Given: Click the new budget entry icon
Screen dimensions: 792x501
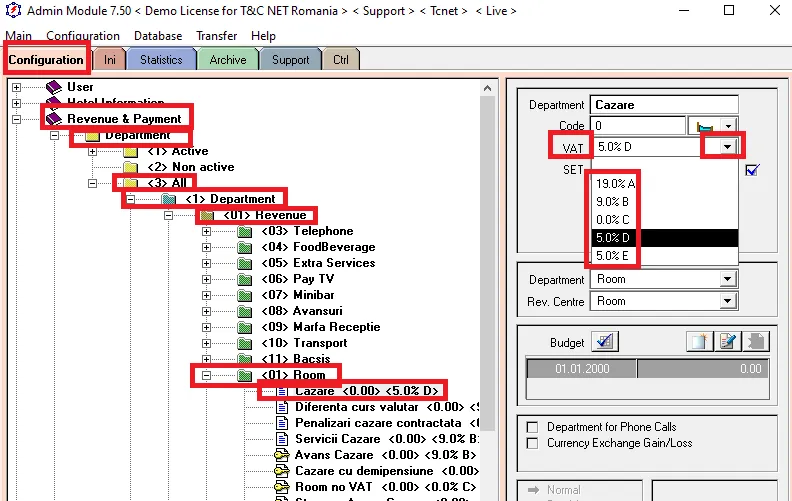Looking at the screenshot, I should click(700, 342).
